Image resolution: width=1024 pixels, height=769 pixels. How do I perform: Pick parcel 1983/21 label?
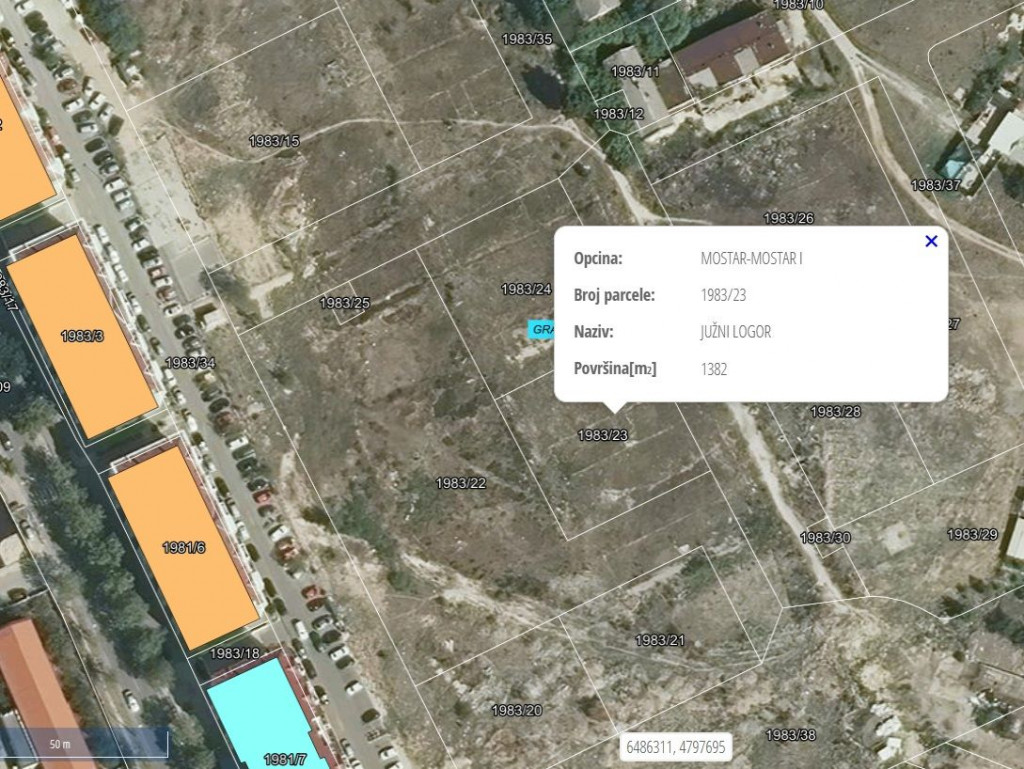click(x=660, y=640)
